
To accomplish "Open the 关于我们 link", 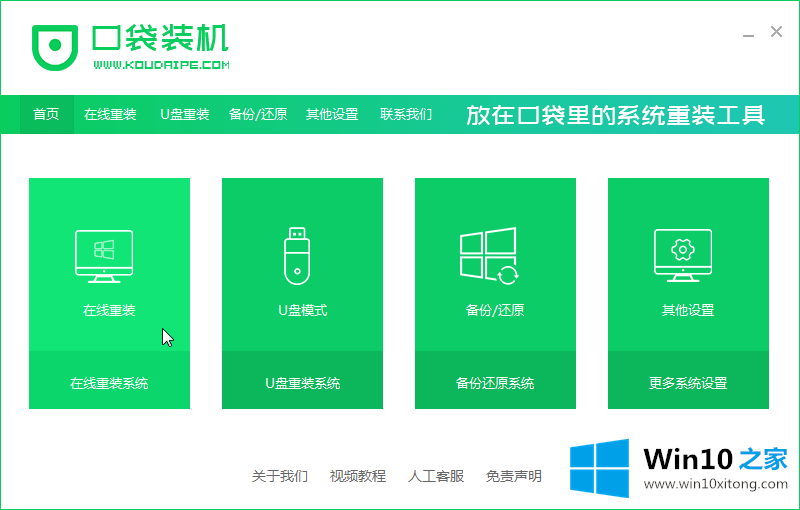I will pyautogui.click(x=280, y=476).
